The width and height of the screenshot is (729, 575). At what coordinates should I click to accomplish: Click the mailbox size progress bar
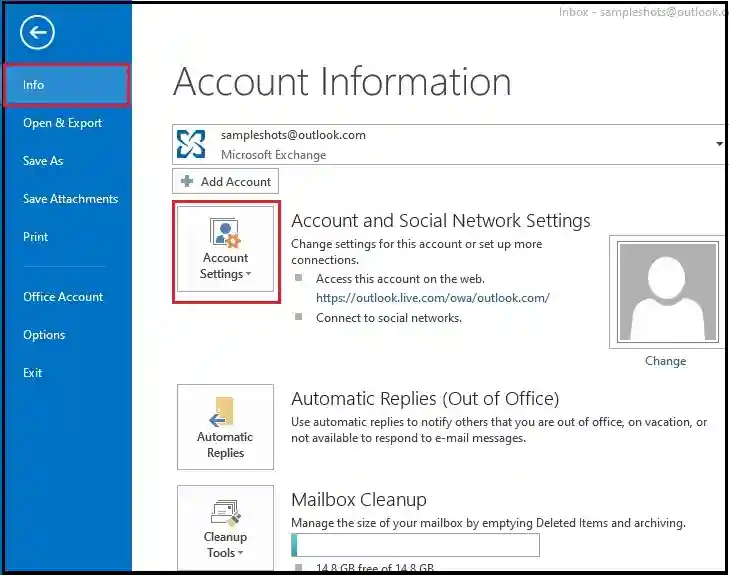[x=415, y=545]
